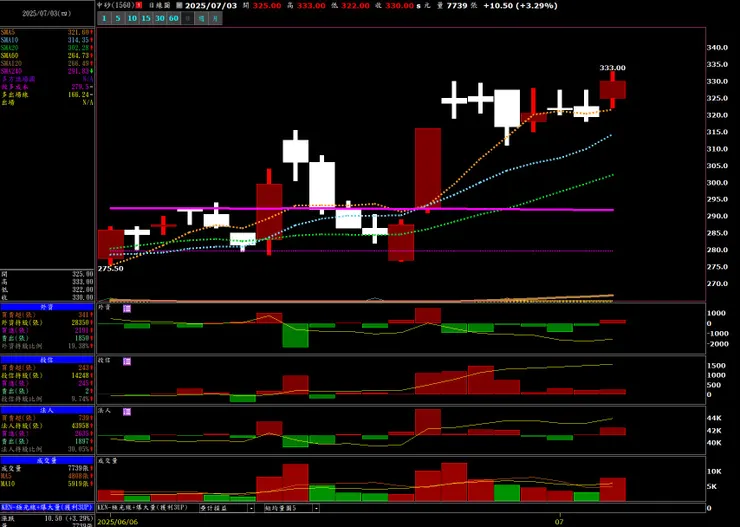
Task: Select the weekly (週) timeframe button
Action: (202, 18)
